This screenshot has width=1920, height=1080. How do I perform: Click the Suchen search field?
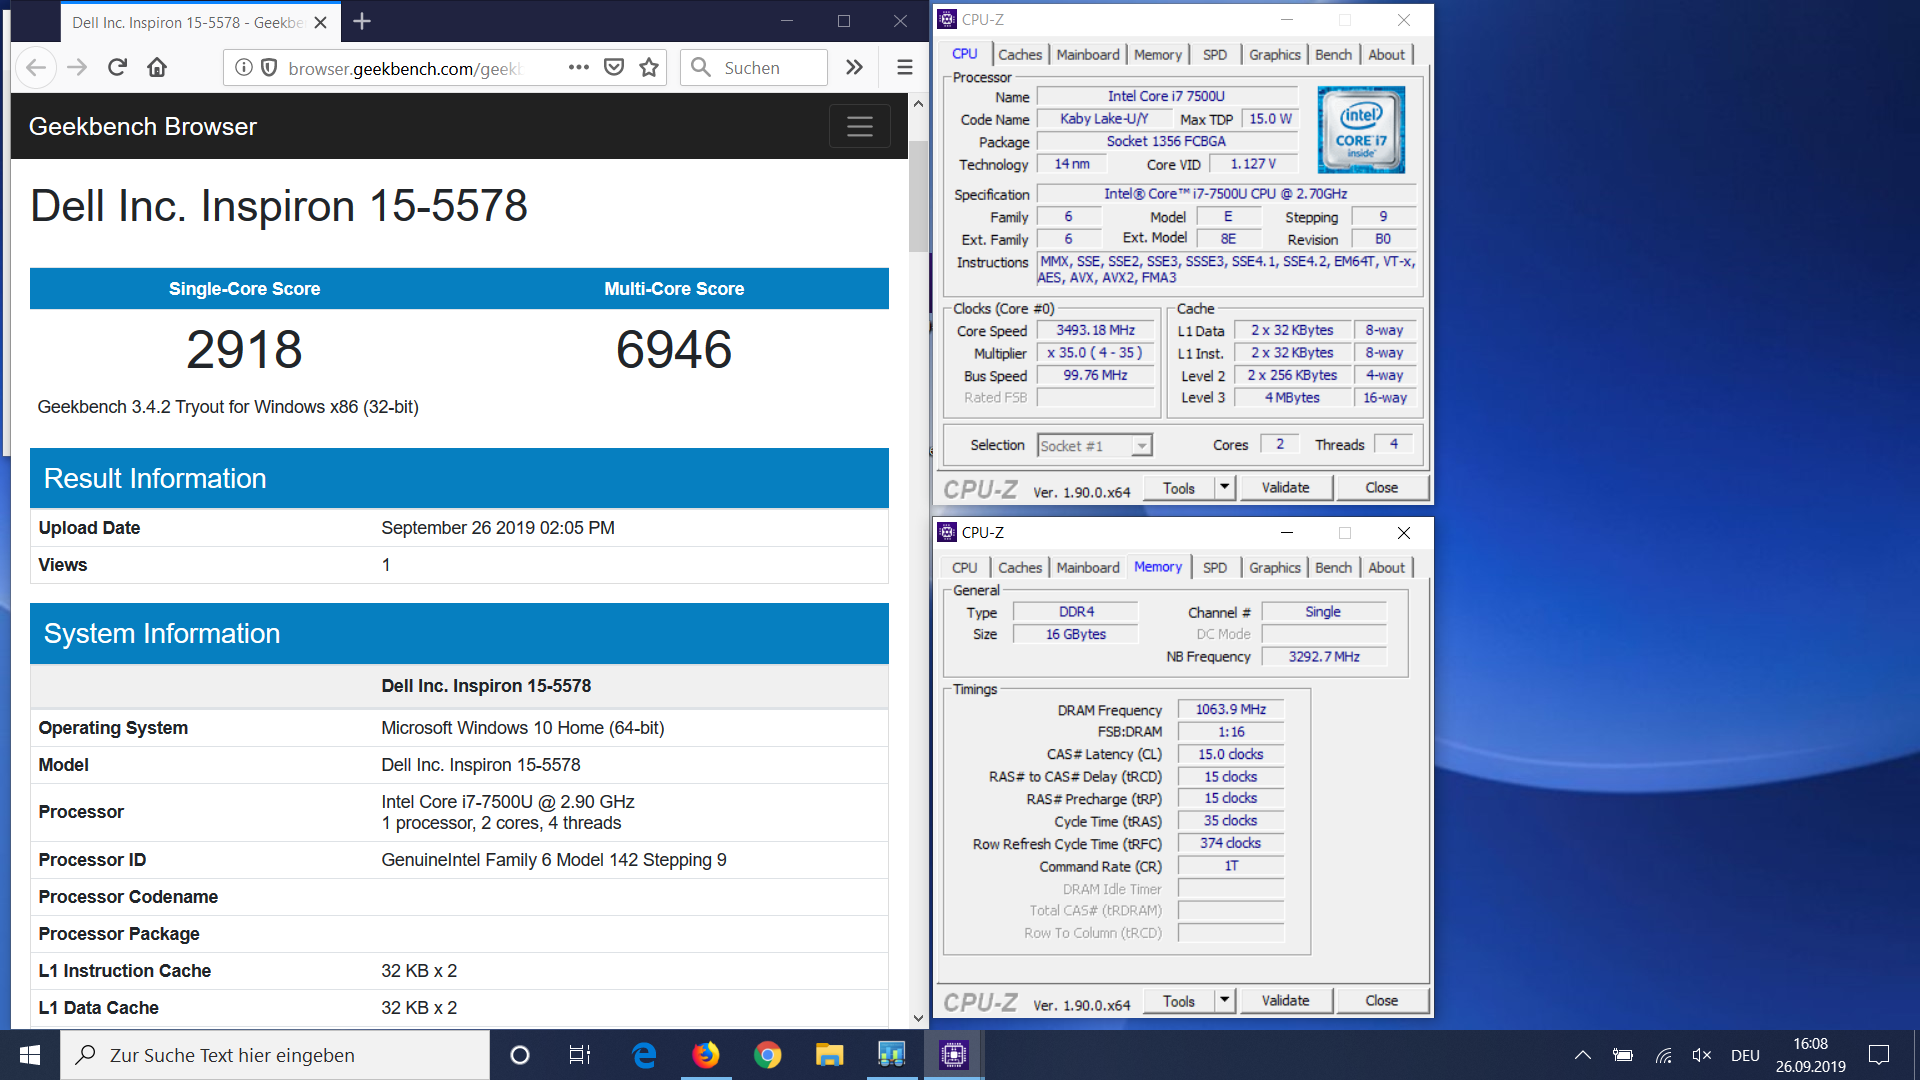[754, 67]
